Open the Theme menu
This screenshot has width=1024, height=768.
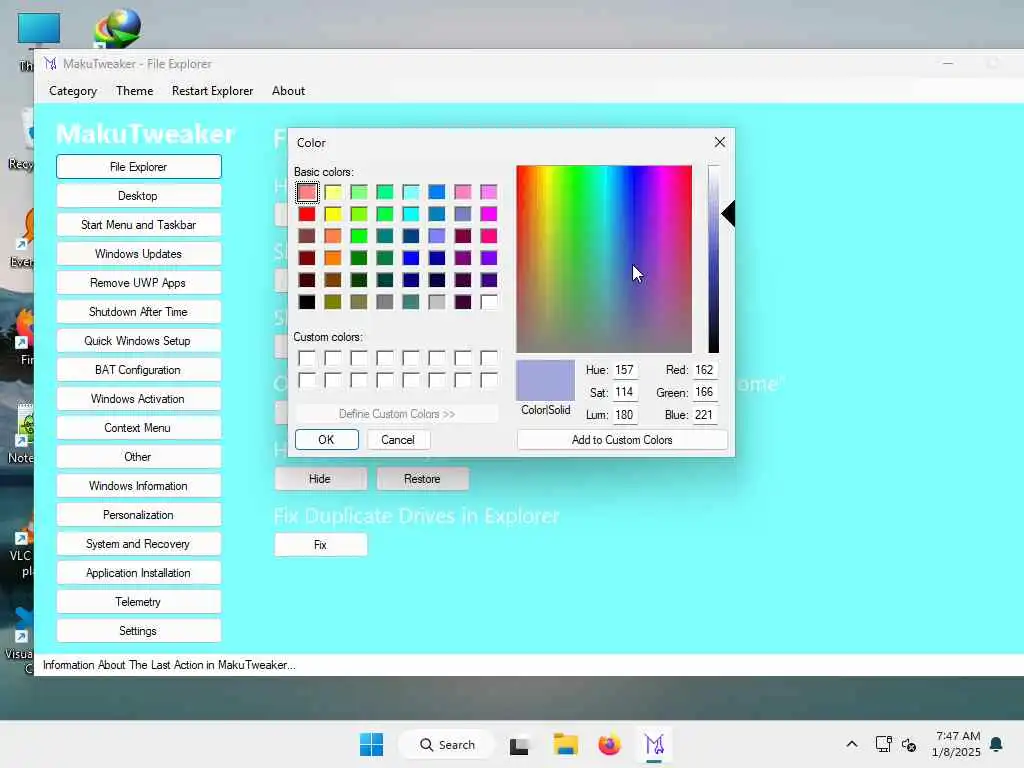coord(135,91)
